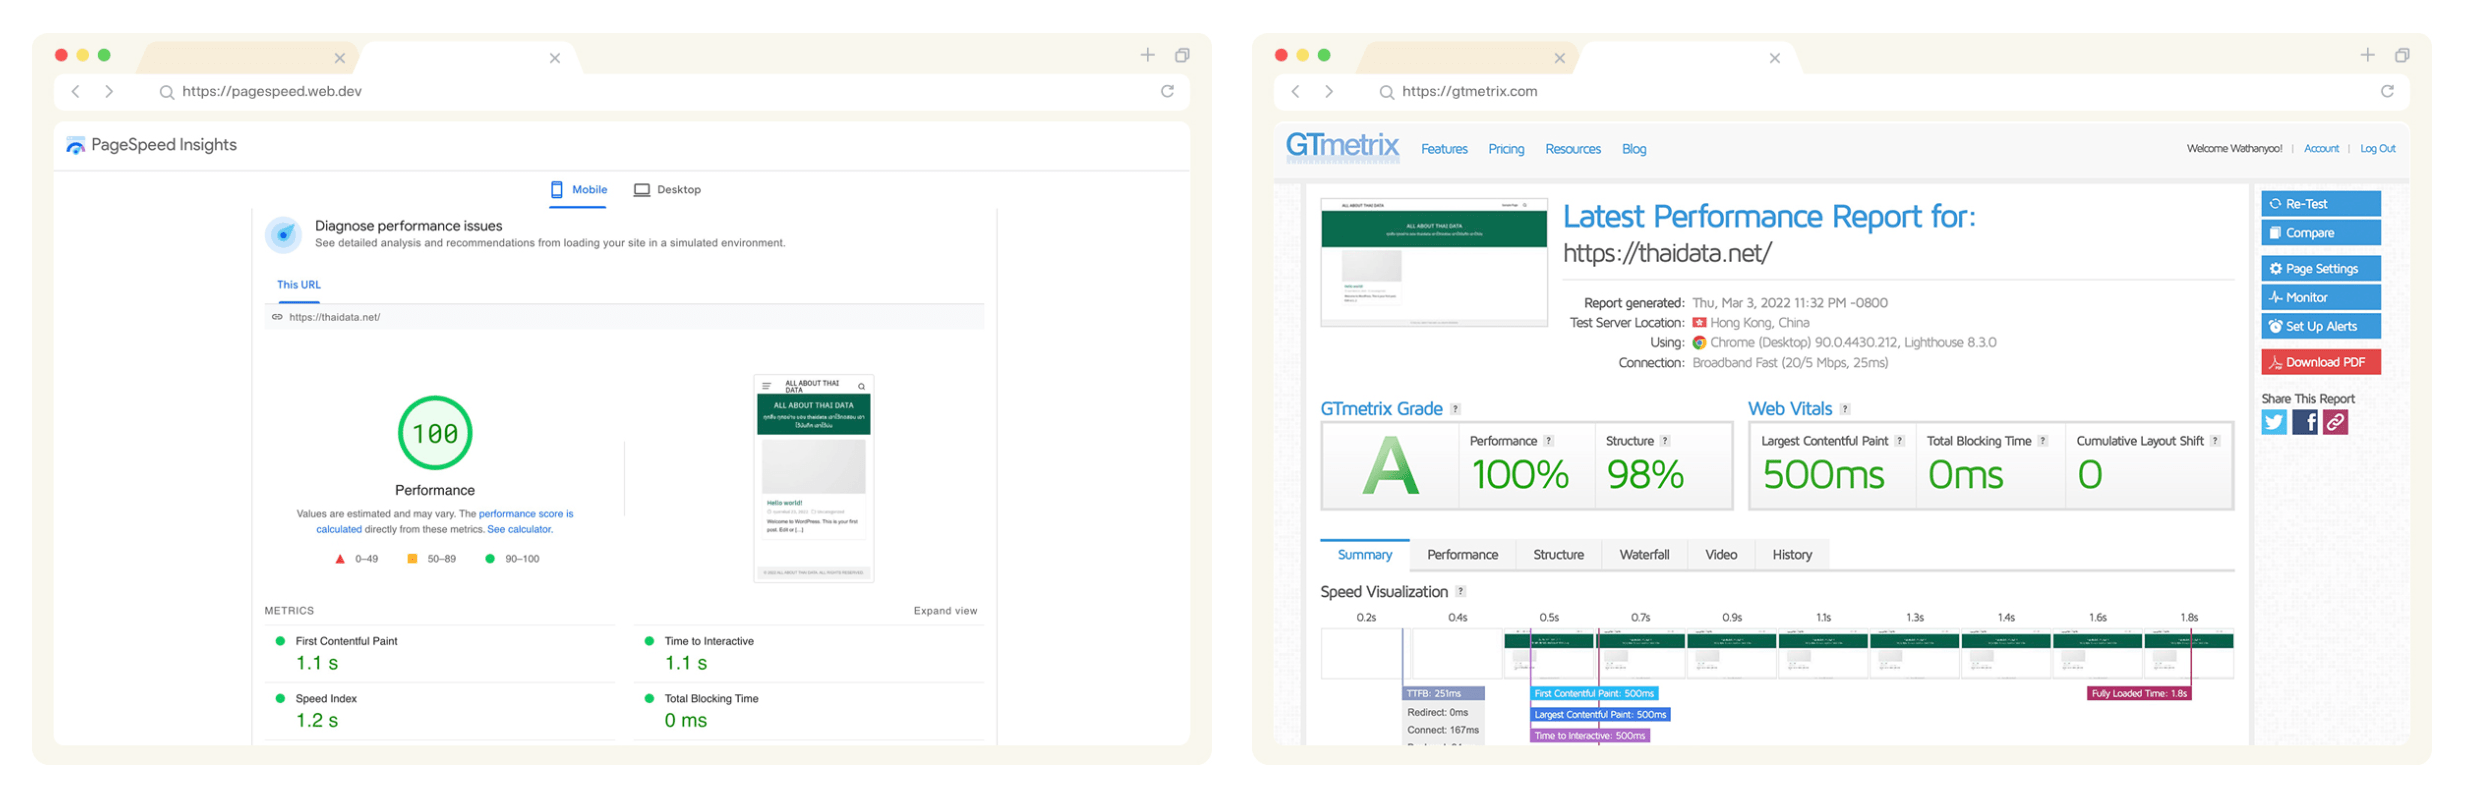Click Expand view in metrics section
2478x790 pixels.
click(945, 611)
